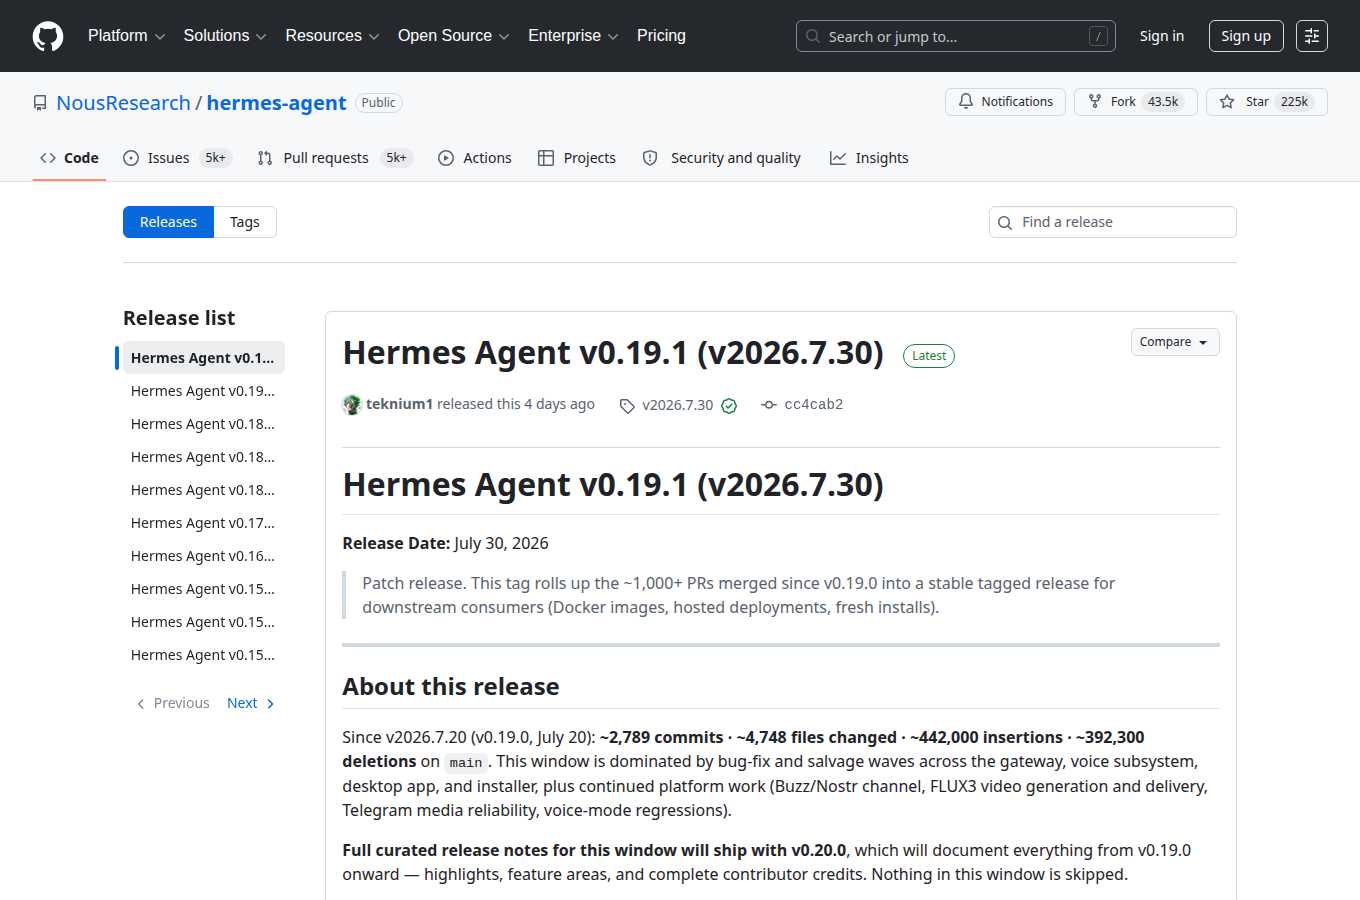Click the Notifications bell icon

tap(966, 102)
